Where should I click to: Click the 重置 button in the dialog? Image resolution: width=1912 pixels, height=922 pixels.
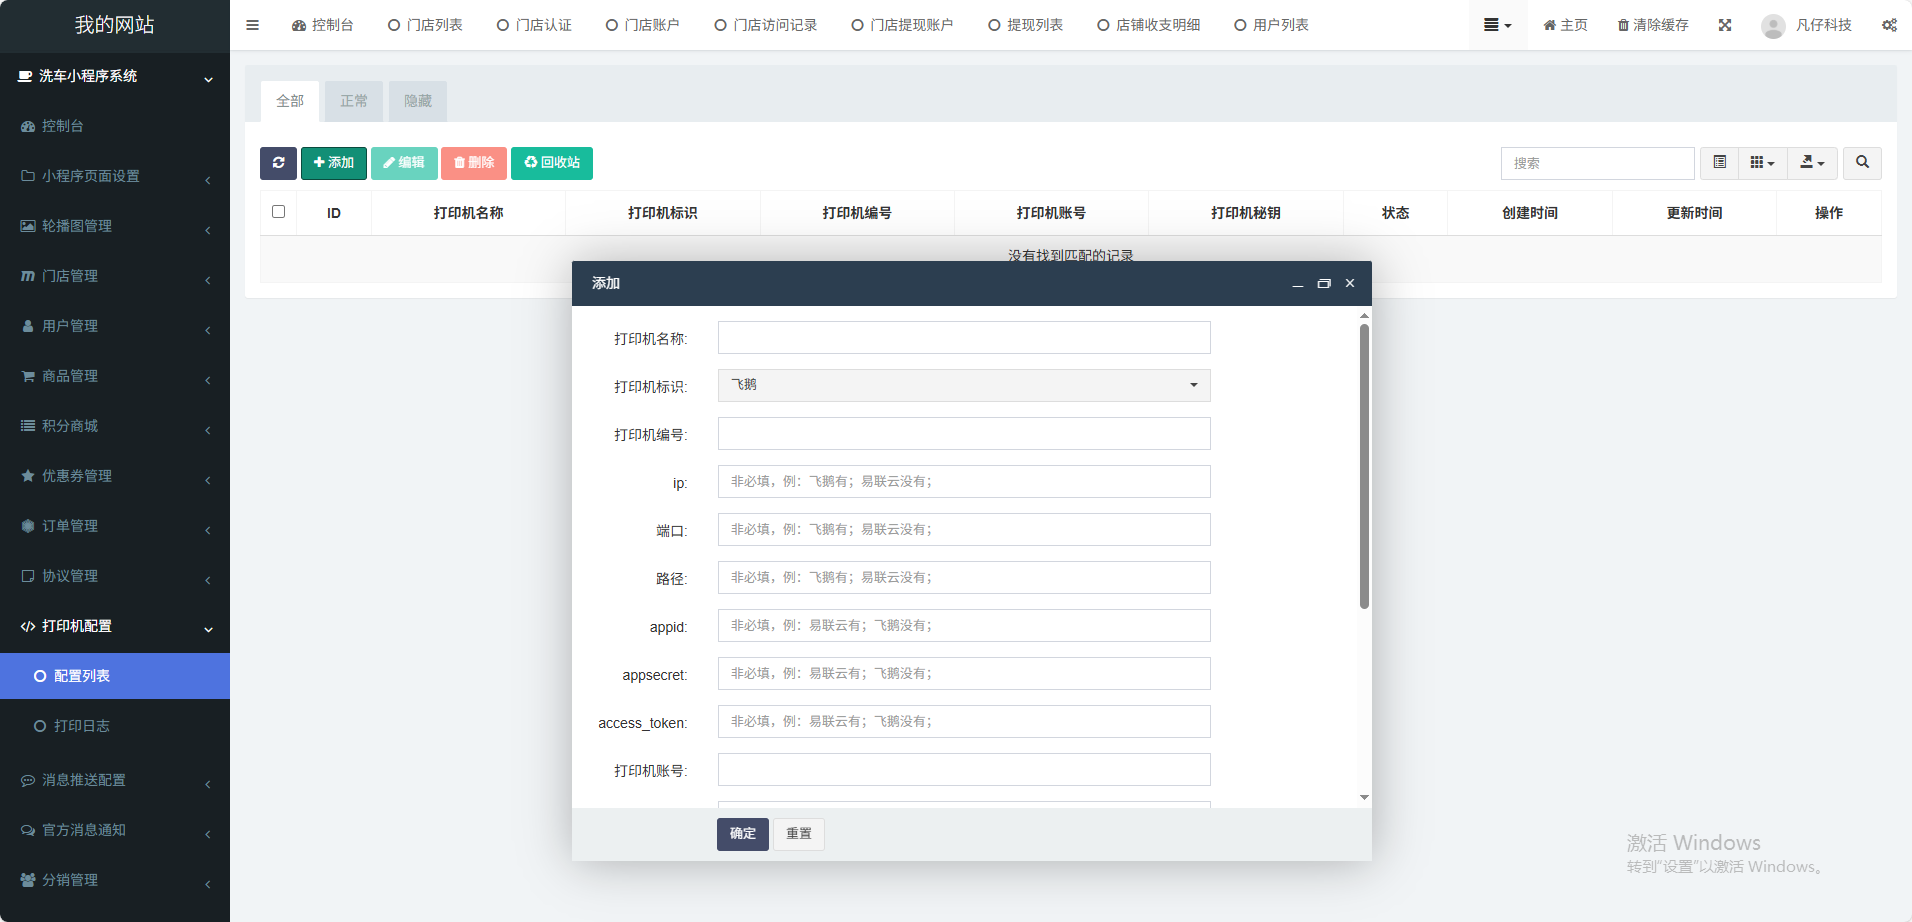(x=798, y=834)
